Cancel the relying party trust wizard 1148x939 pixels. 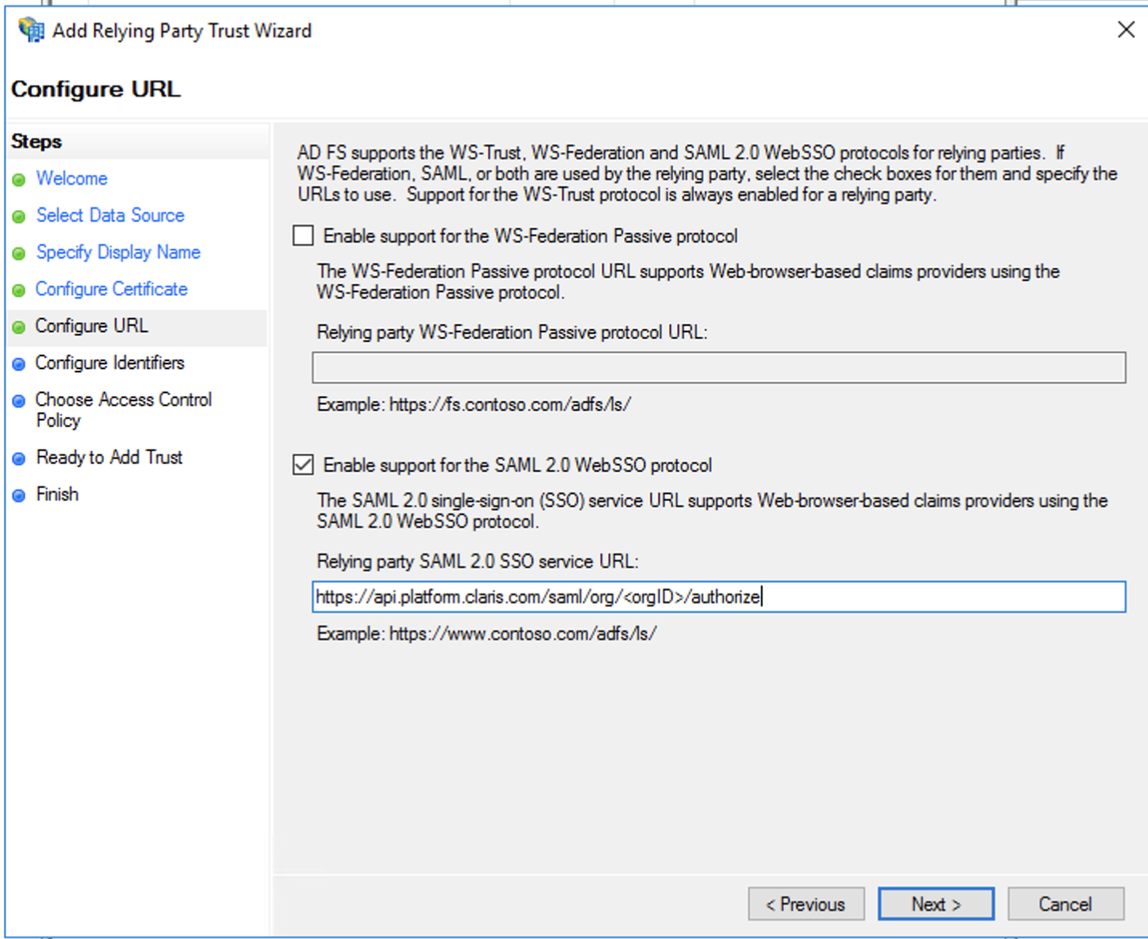1065,904
